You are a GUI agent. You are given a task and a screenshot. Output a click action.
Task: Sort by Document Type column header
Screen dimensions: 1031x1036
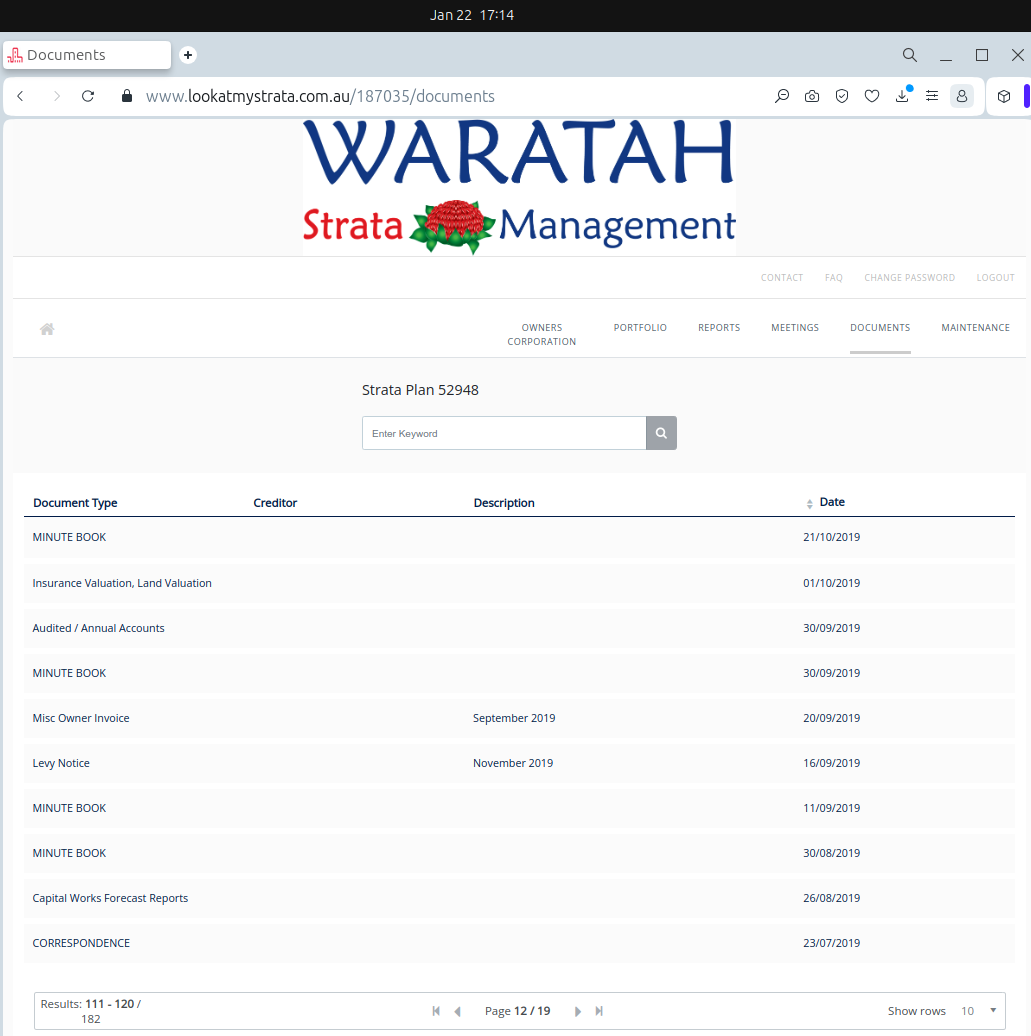pos(75,503)
